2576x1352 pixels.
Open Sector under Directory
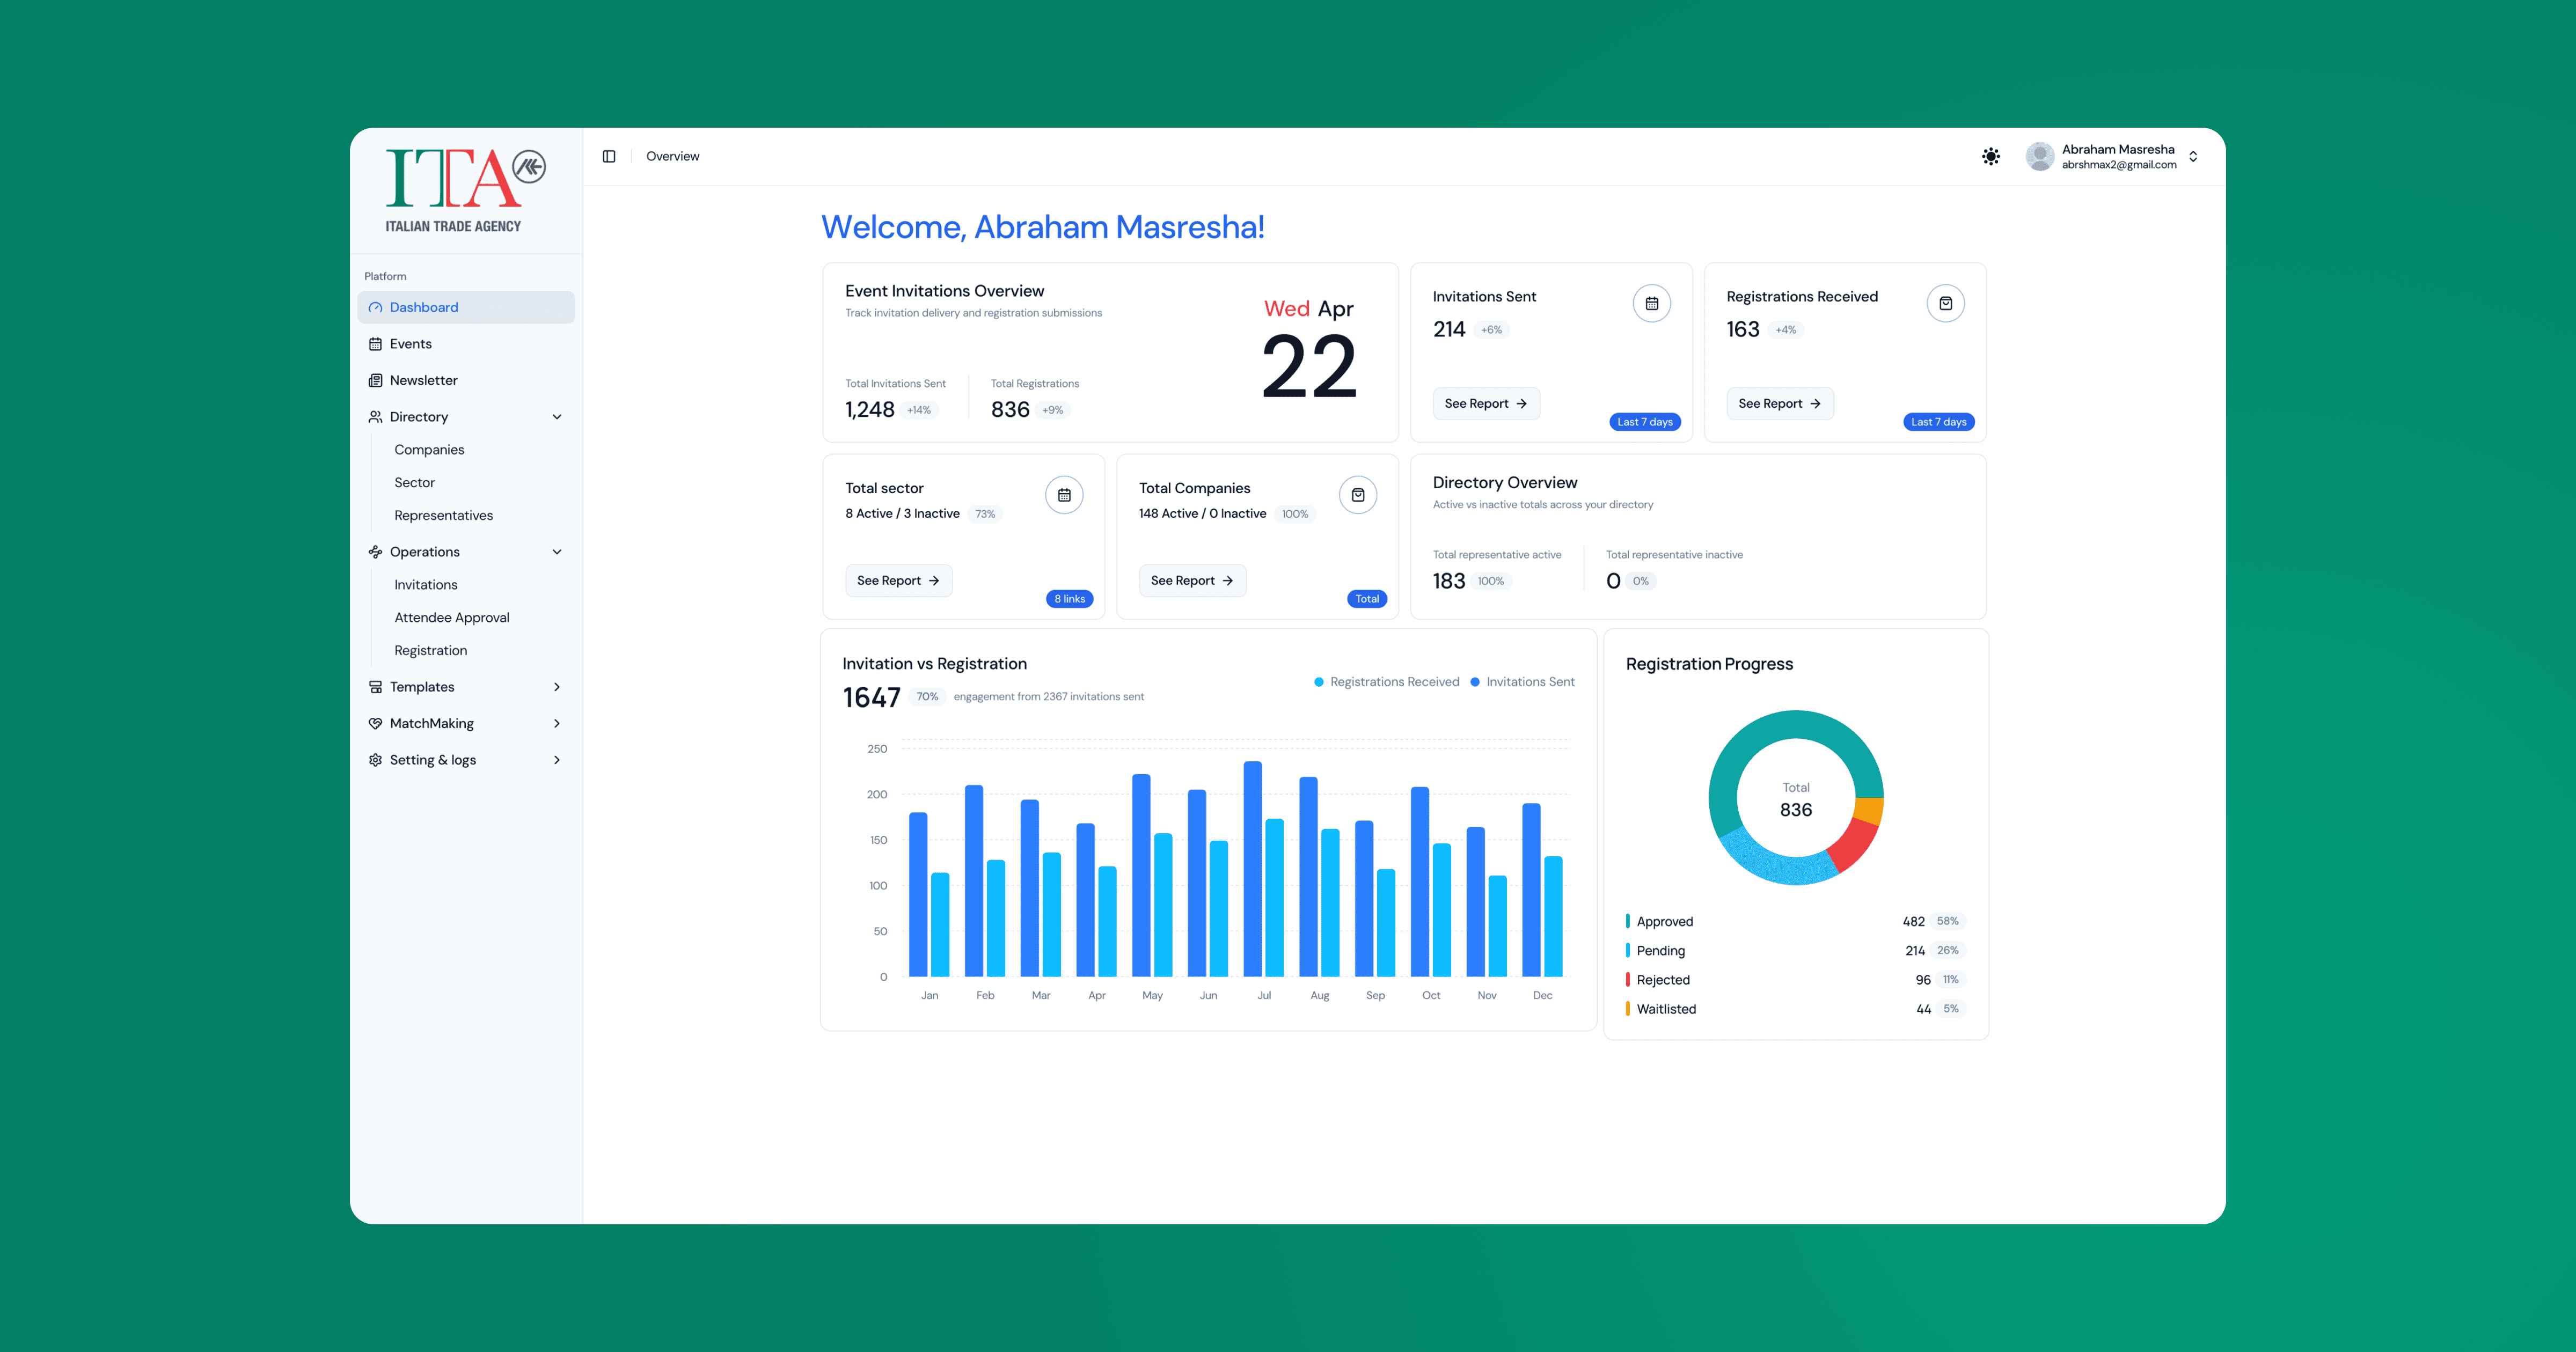point(414,483)
